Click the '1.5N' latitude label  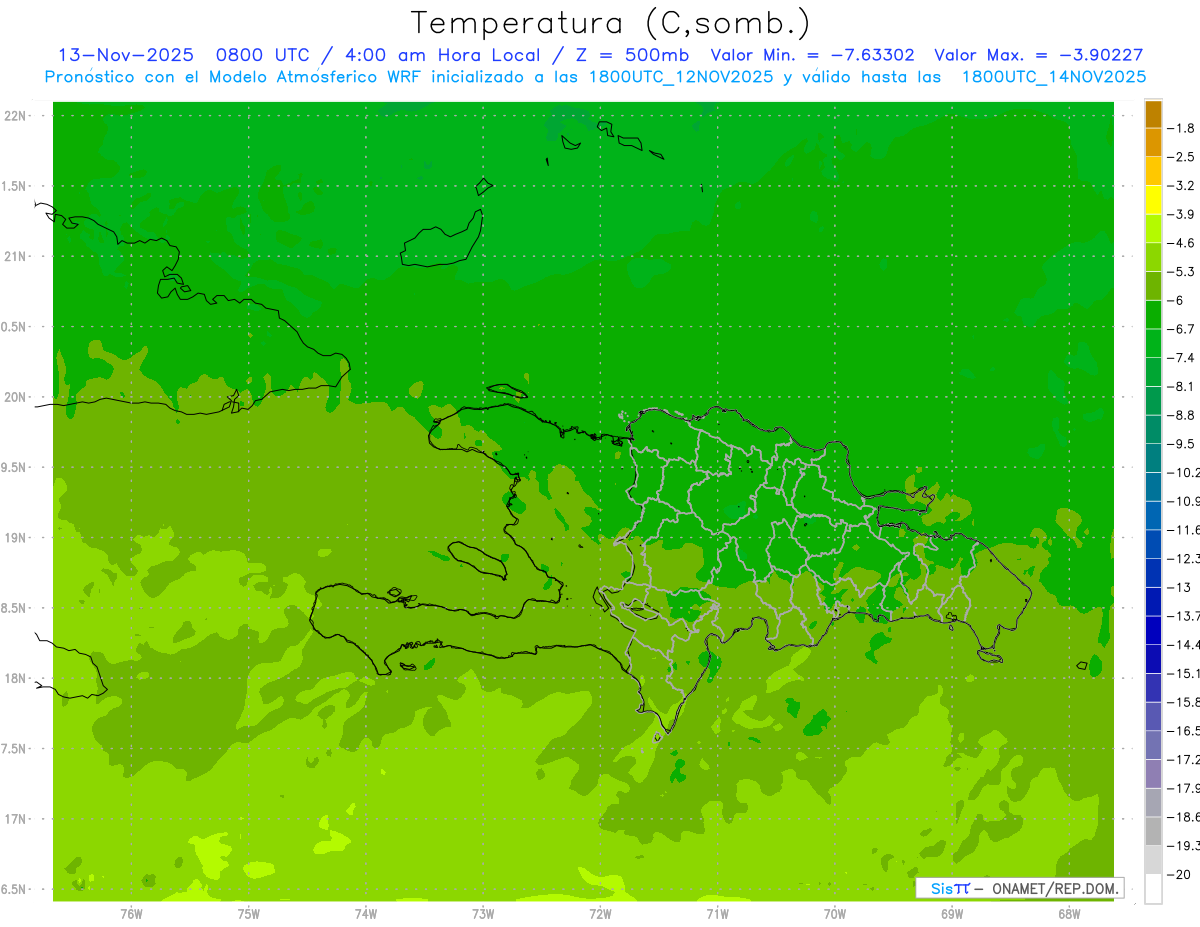pyautogui.click(x=15, y=186)
